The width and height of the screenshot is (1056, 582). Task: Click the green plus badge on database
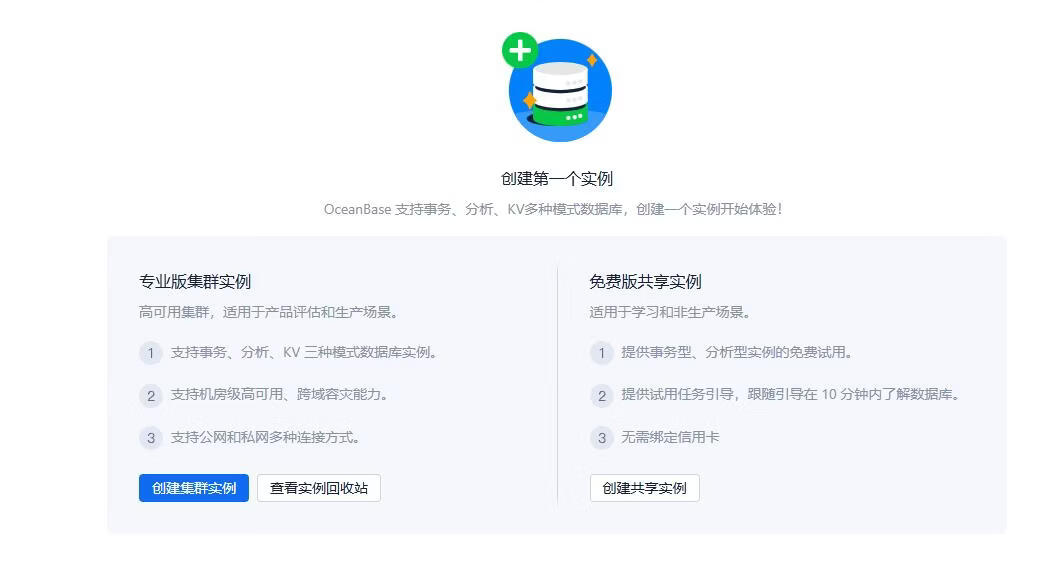coord(520,50)
